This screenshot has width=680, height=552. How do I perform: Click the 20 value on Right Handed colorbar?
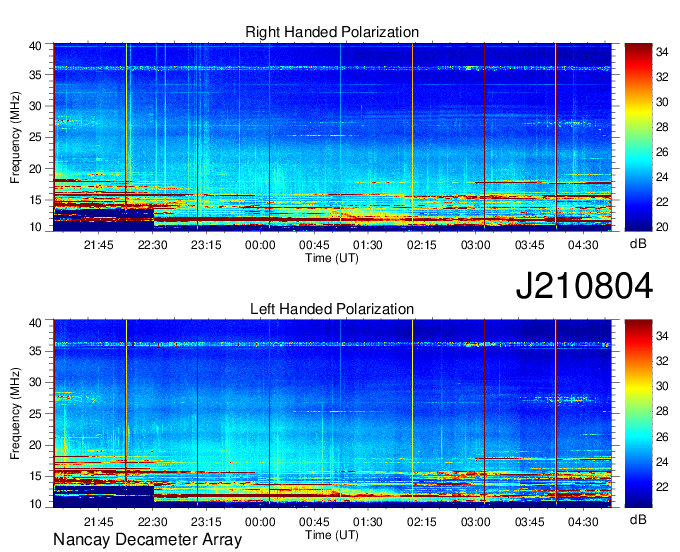[x=662, y=227]
